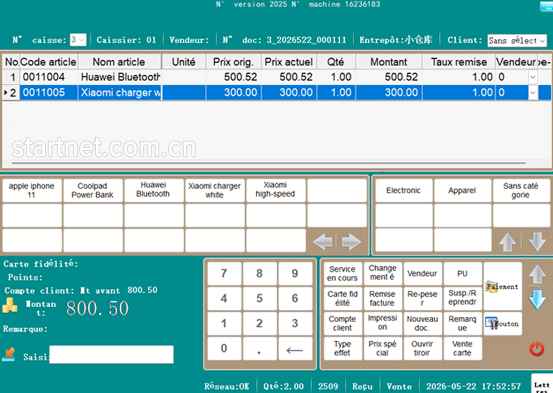Image resolution: width=553 pixels, height=393 pixels.
Task: Click the backspace arrow key on the numpad
Action: pos(295,349)
